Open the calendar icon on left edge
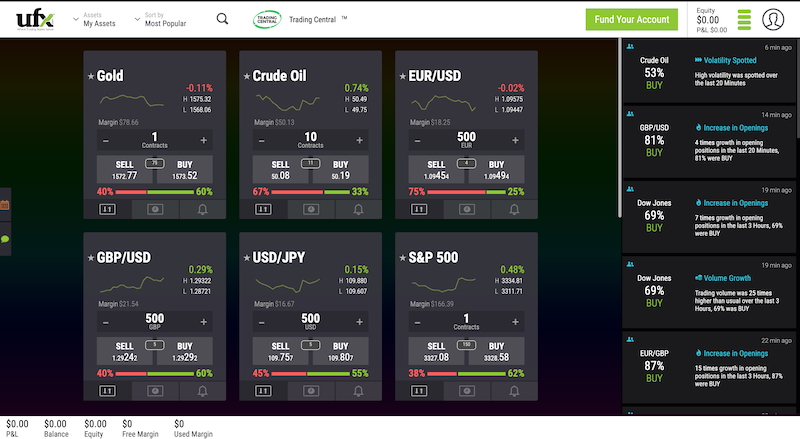 5,205
